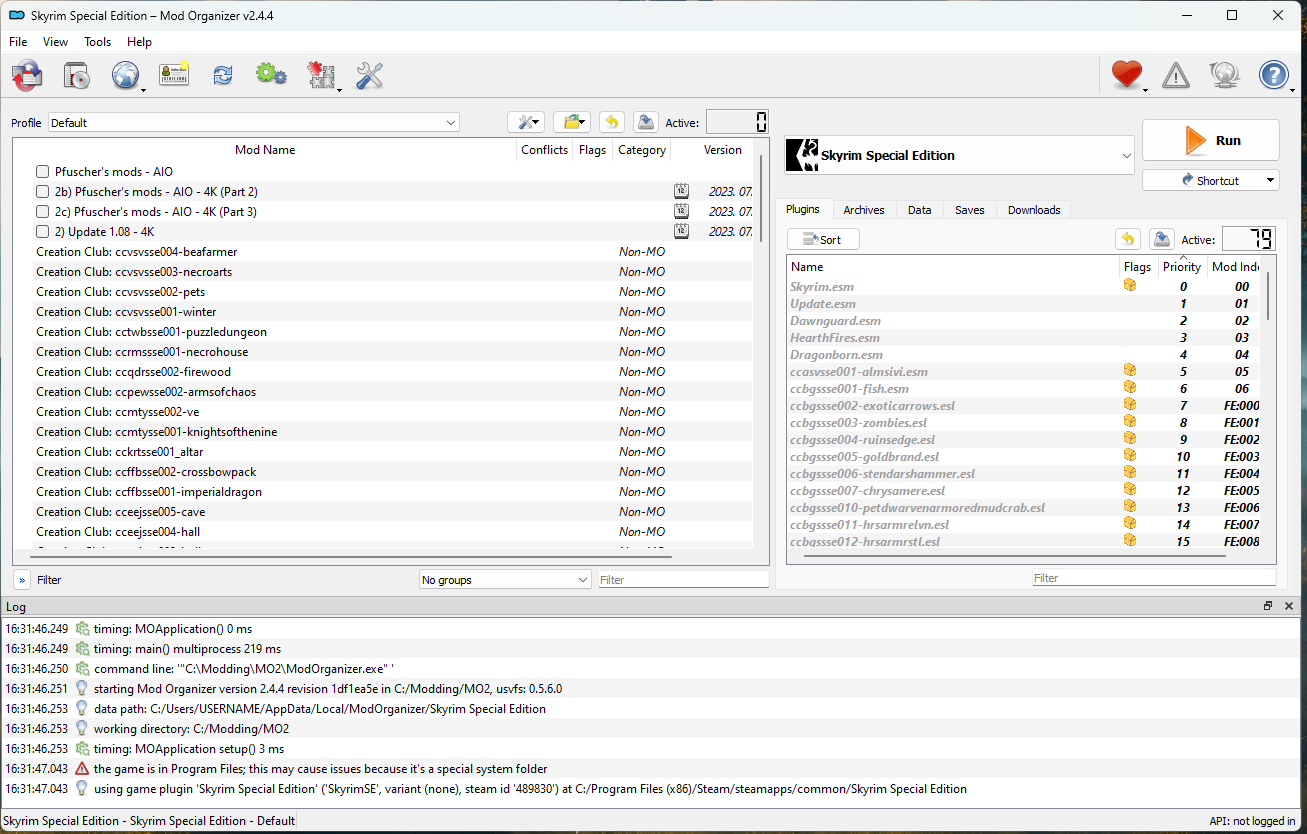Open the profiles ID card icon
Screen dimensions: 1307x834
pos(174,75)
